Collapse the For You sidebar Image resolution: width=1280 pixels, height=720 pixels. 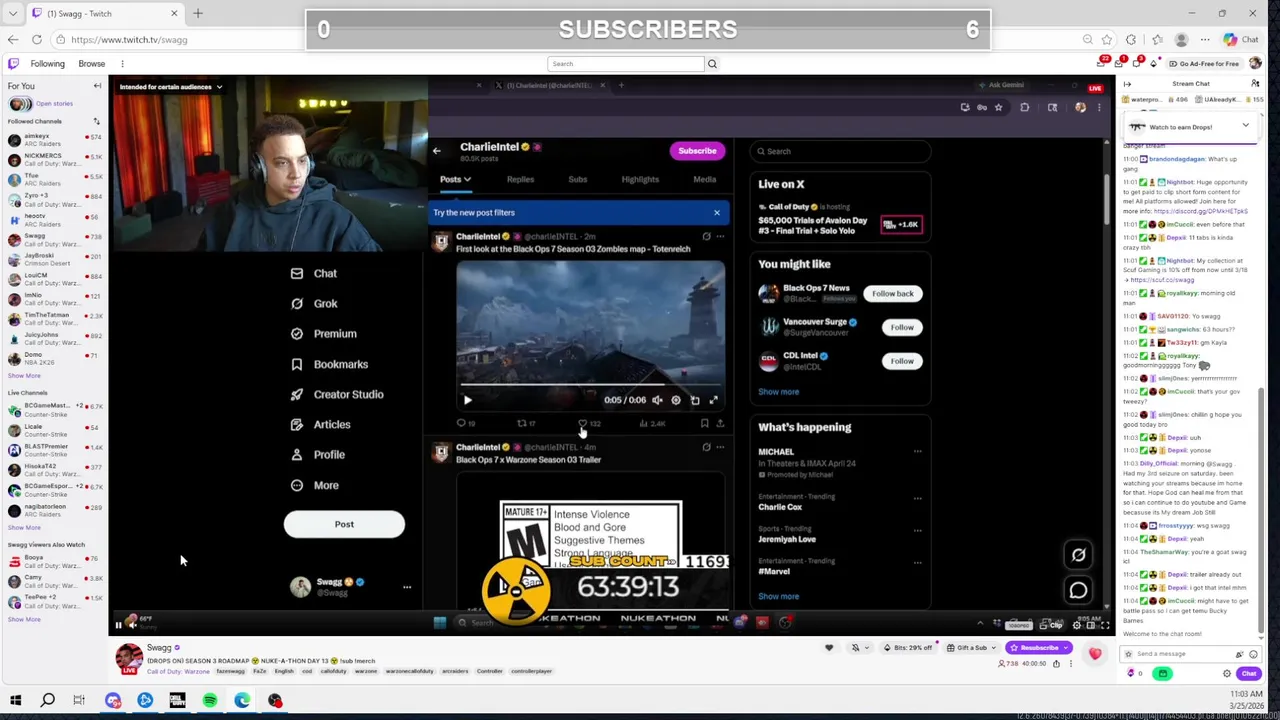(x=97, y=86)
